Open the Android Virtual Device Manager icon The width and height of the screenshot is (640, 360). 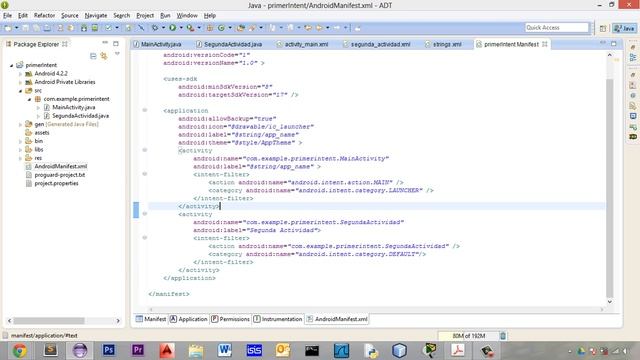coord(95,28)
